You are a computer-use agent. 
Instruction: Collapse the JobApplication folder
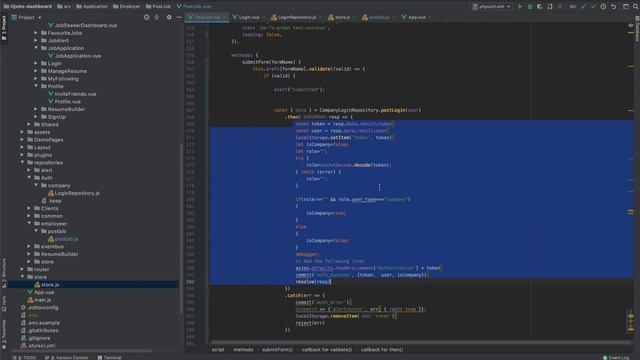(36, 48)
